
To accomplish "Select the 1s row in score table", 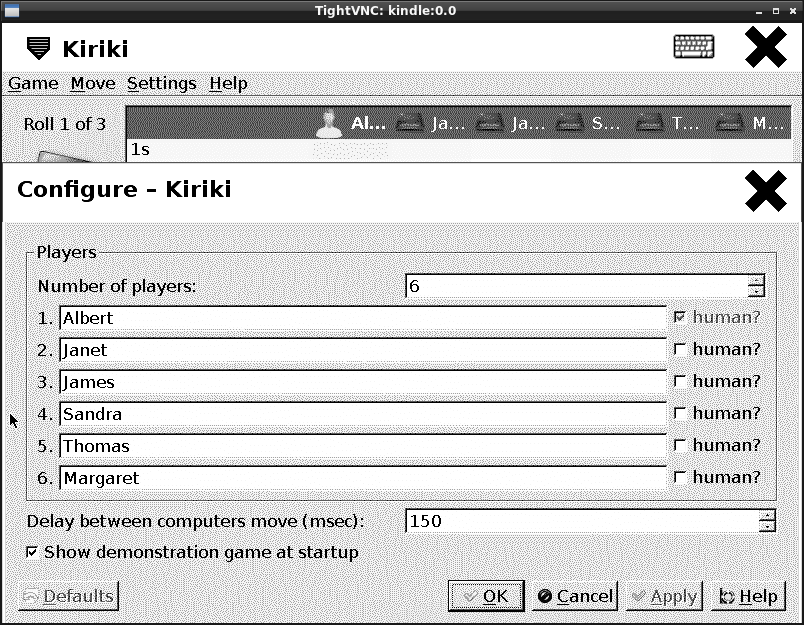I will [x=458, y=150].
